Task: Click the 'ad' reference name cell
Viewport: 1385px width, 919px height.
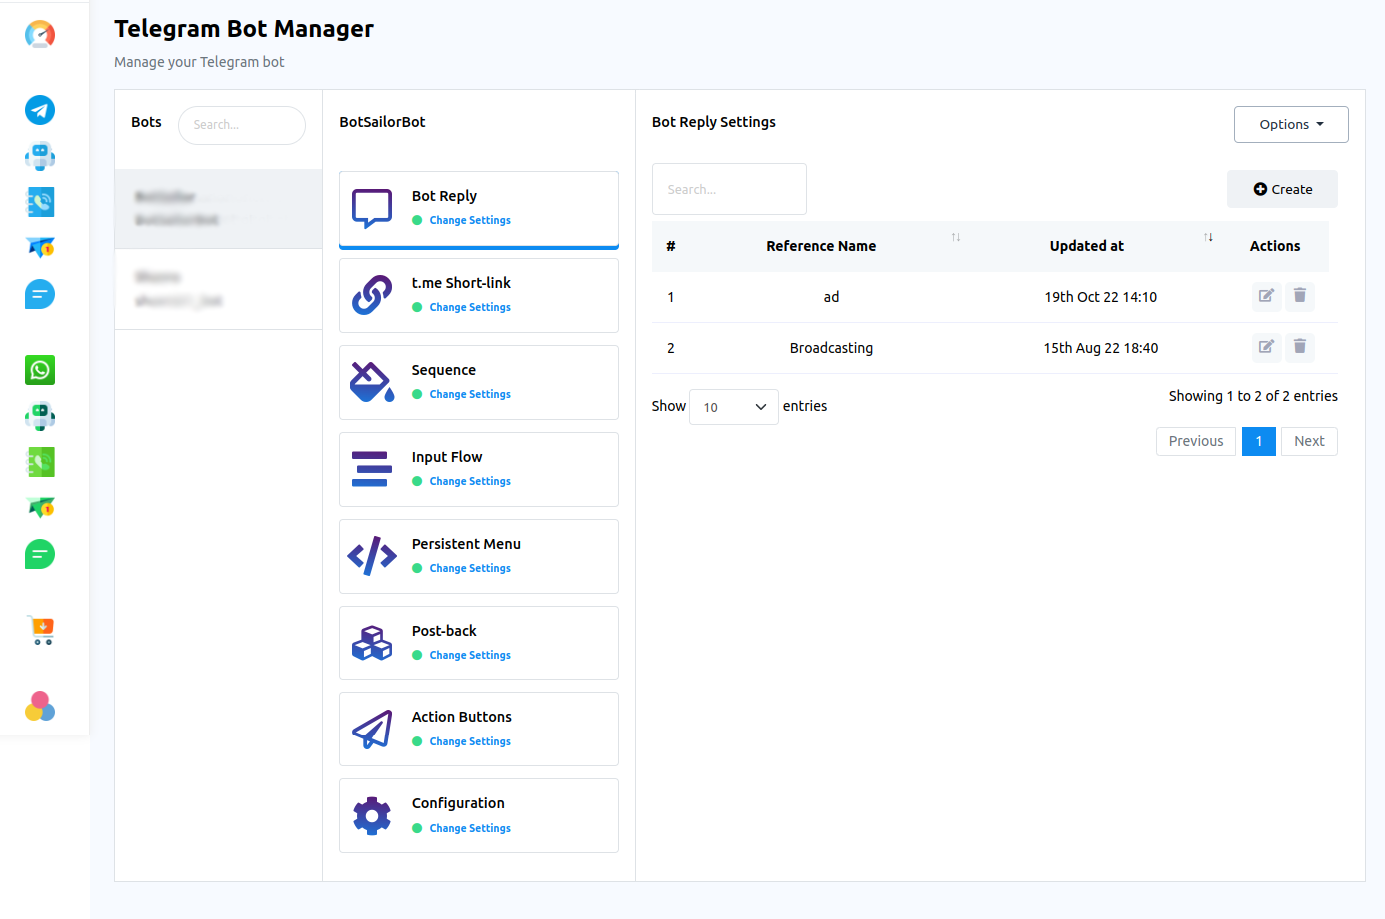Action: (831, 297)
